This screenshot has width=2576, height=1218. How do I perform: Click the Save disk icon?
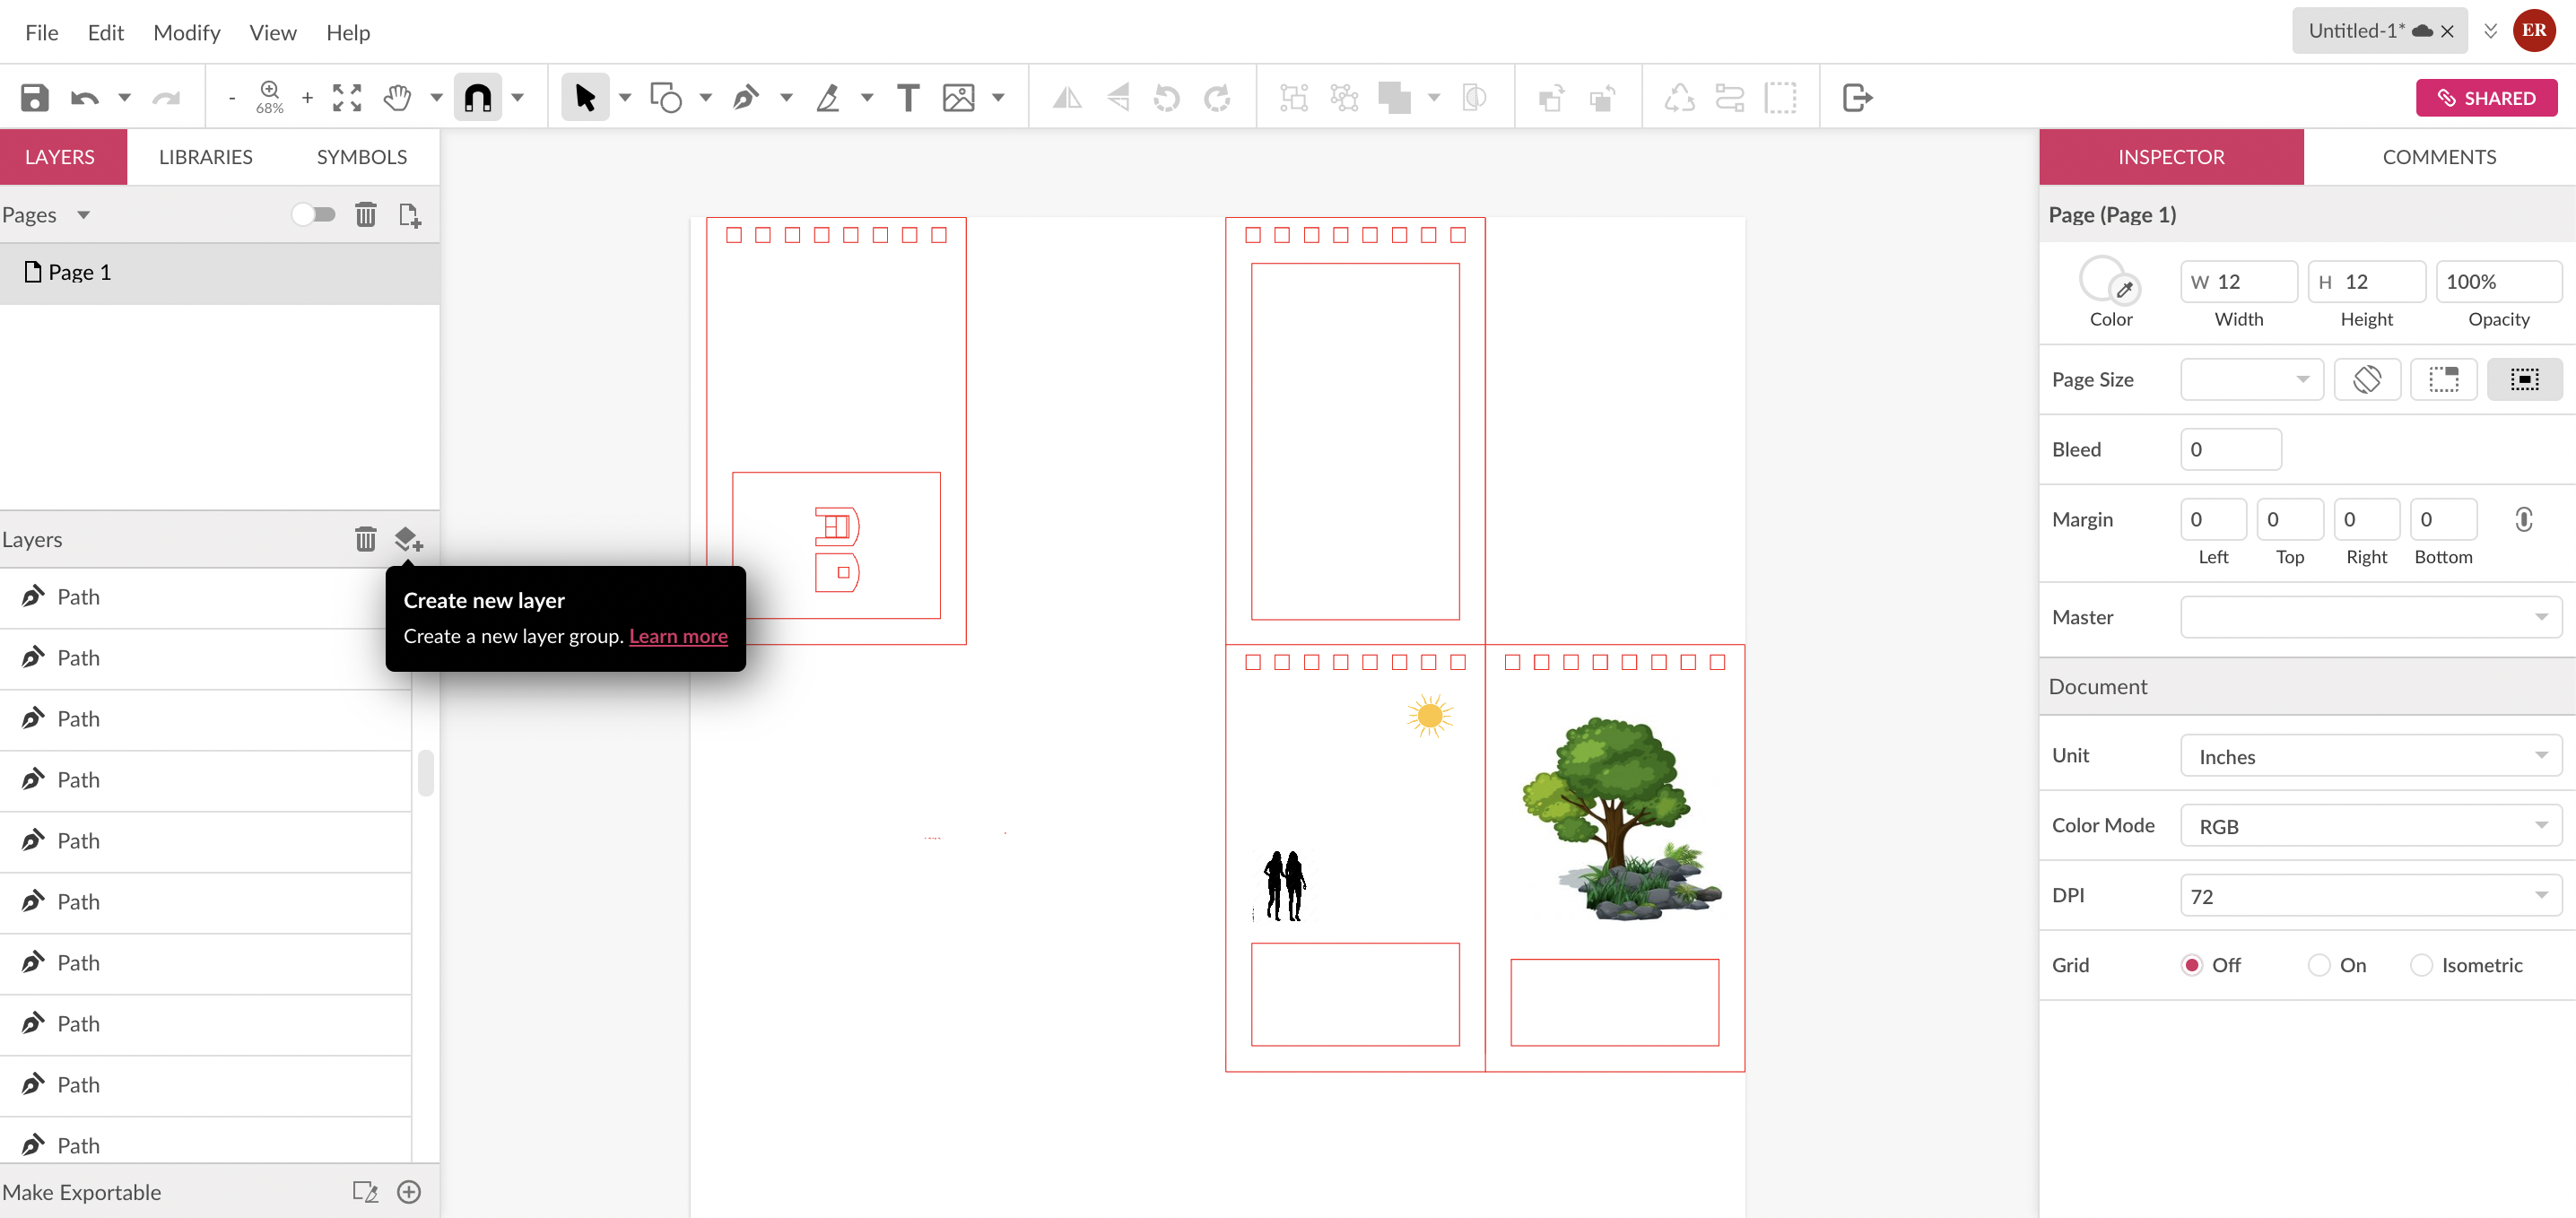click(x=34, y=98)
